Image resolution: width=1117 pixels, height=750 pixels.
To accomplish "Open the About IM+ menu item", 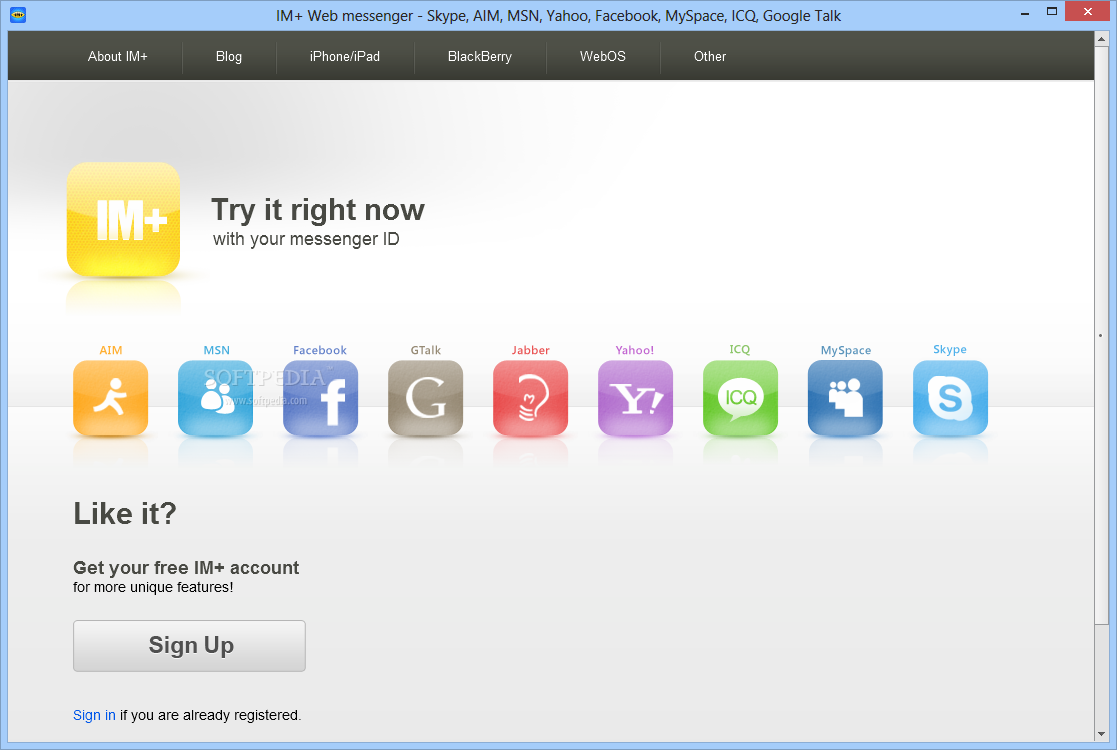I will click(x=118, y=56).
